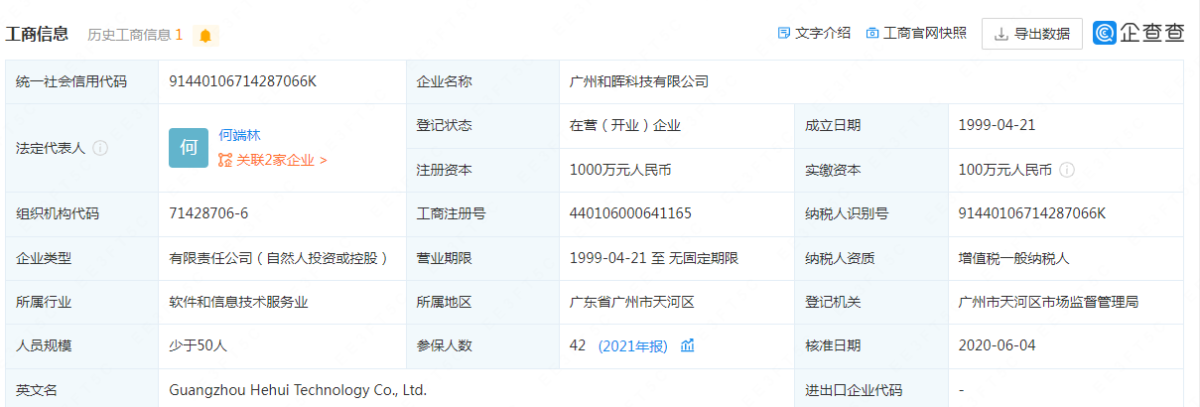
Task: Select the 工商信息 heading tab
Action: pos(37,34)
